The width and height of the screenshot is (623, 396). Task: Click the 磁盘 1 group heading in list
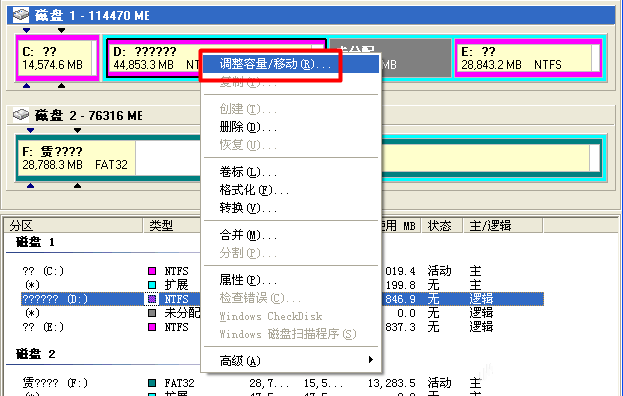(x=35, y=242)
